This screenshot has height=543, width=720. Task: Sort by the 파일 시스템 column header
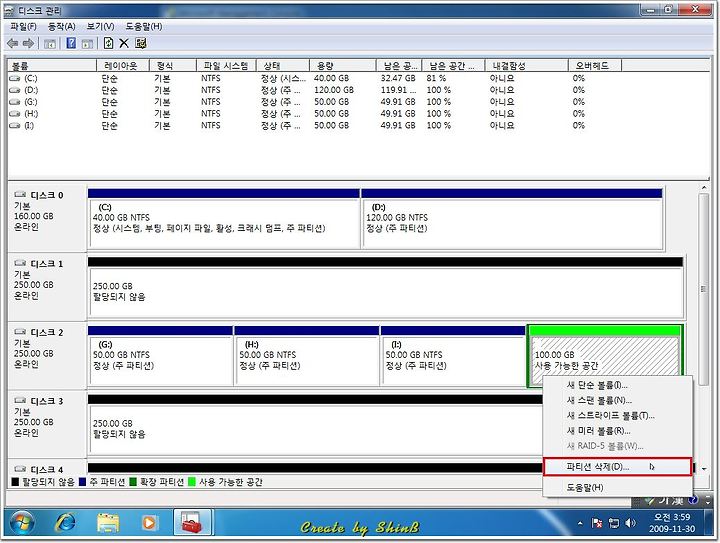point(226,66)
